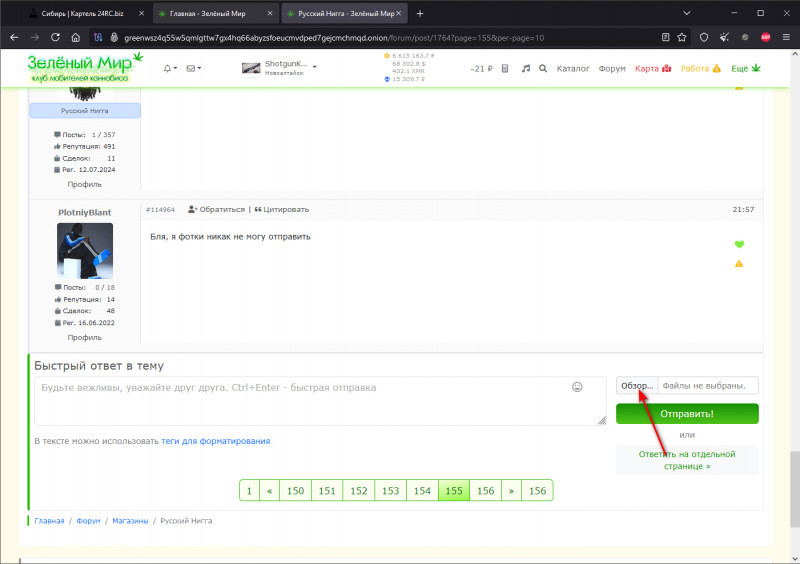Click the calculator icon in the site header
Viewport: 800px width, 564px height.
[505, 69]
